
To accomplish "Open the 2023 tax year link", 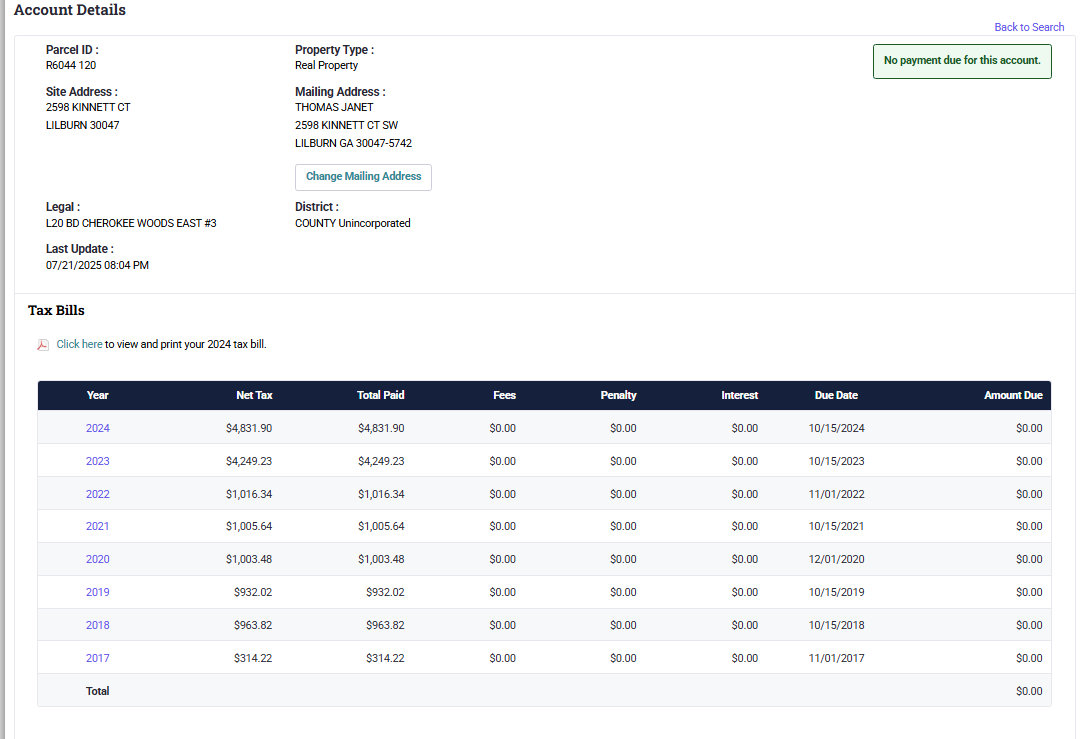I will pos(97,461).
